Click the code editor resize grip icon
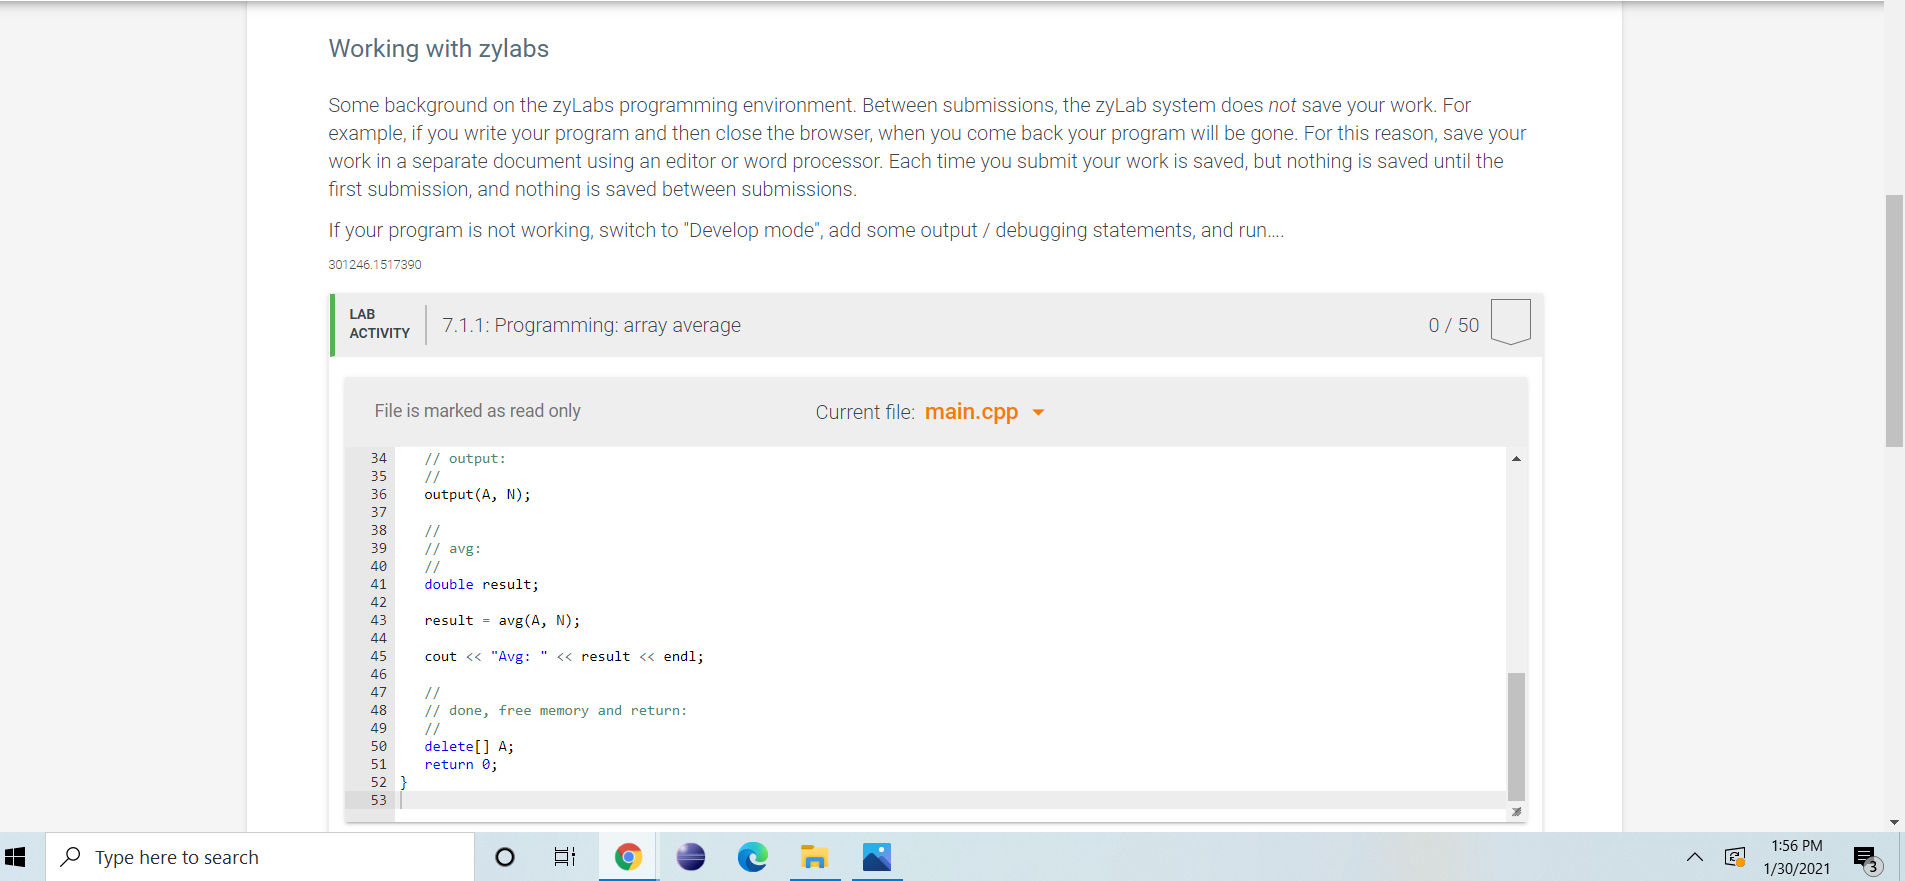 coord(1516,812)
